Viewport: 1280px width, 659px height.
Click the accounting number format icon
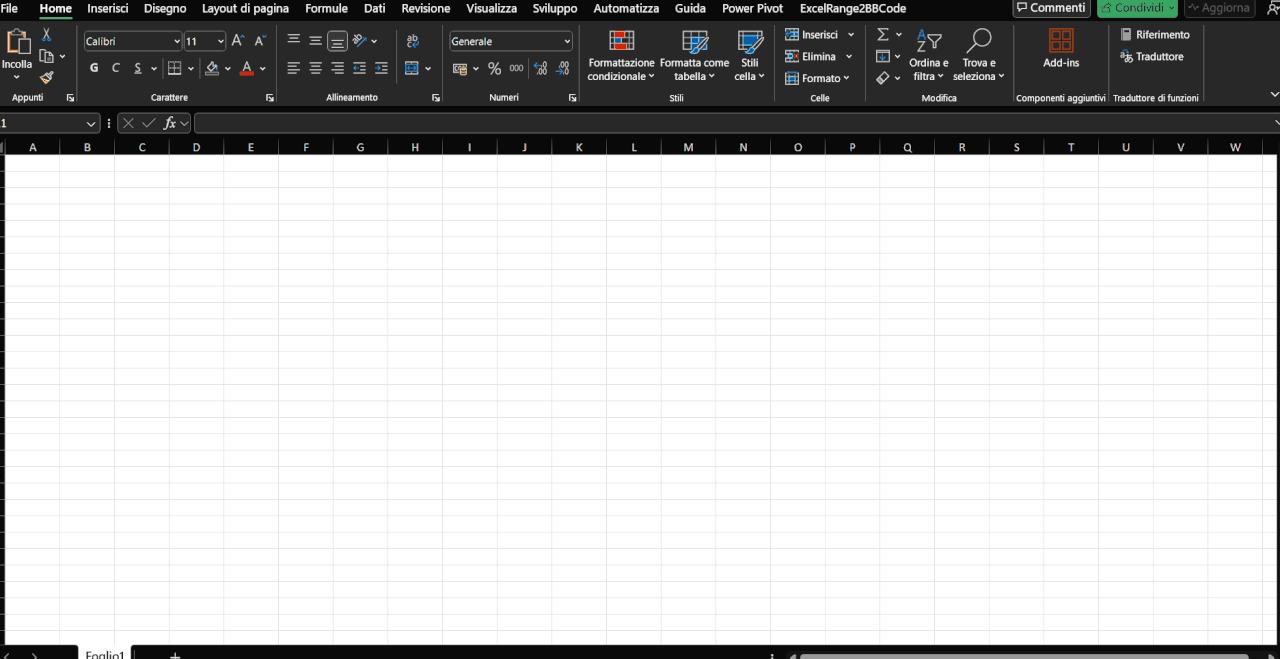pyautogui.click(x=460, y=68)
